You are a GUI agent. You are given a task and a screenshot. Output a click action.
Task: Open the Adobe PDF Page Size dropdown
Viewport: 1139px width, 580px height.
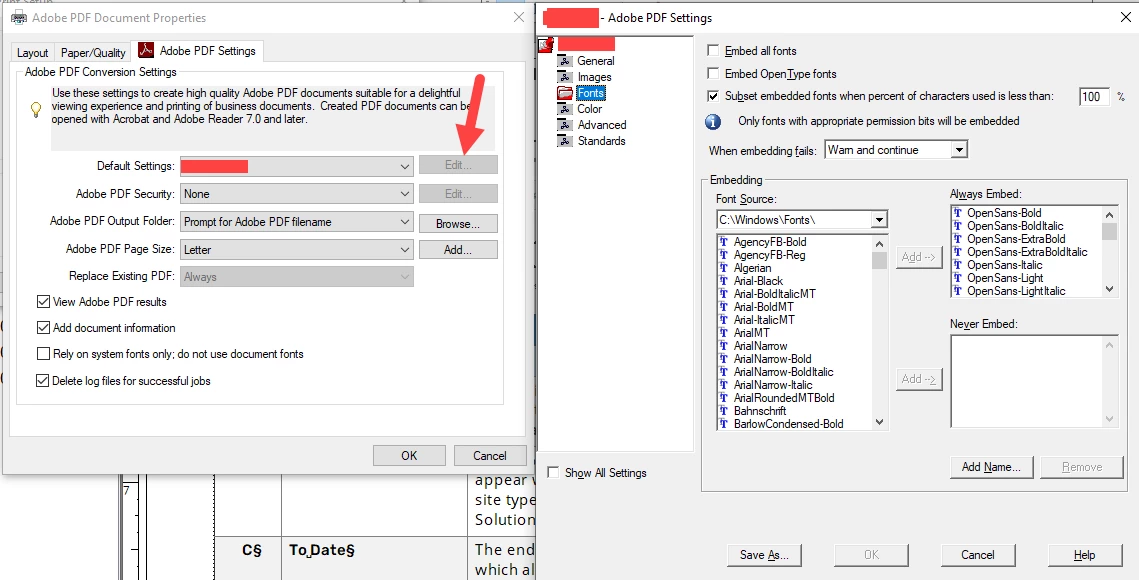[x=296, y=249]
